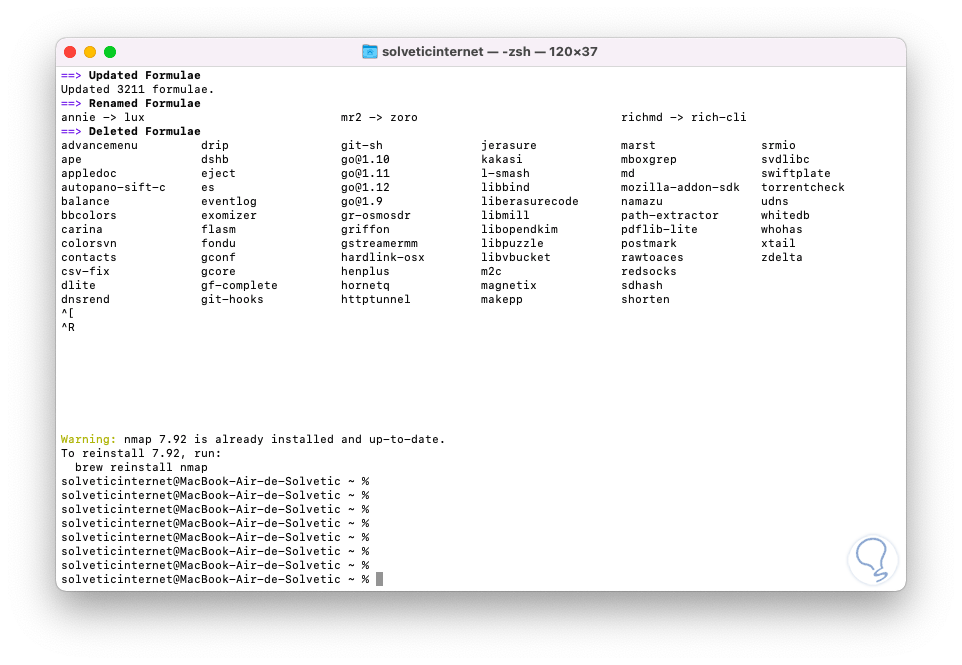Click the 'hardlink-osx' formula name

click(383, 258)
